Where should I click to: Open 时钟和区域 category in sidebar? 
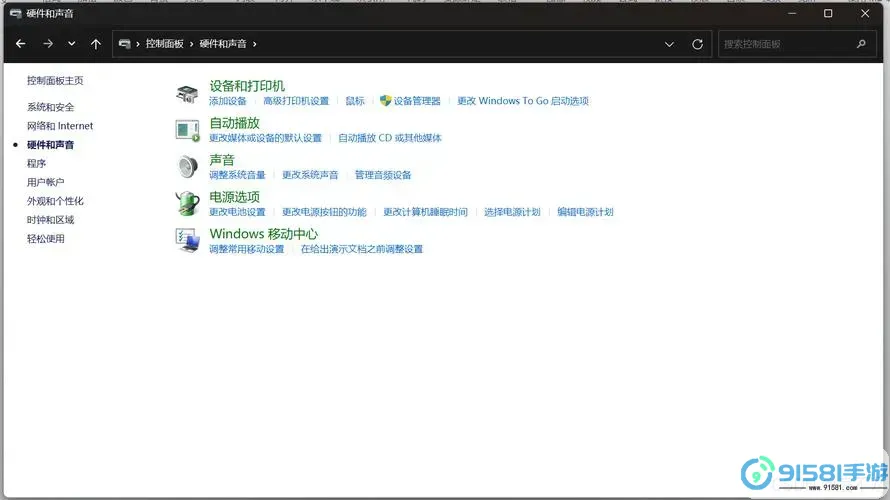[x=51, y=220]
